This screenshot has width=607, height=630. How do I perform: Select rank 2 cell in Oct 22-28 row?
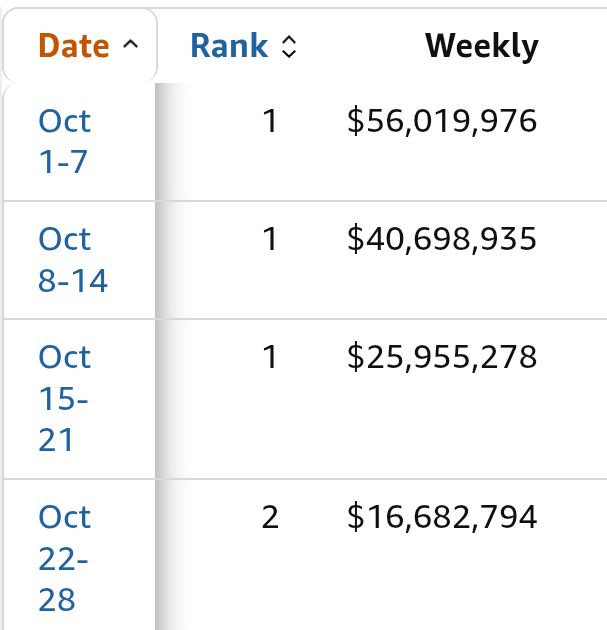[x=270, y=517]
